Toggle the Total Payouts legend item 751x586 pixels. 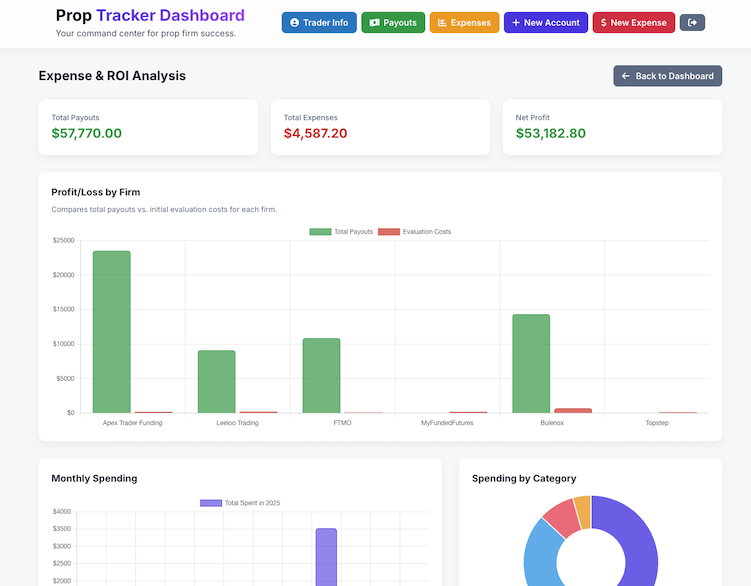[341, 232]
